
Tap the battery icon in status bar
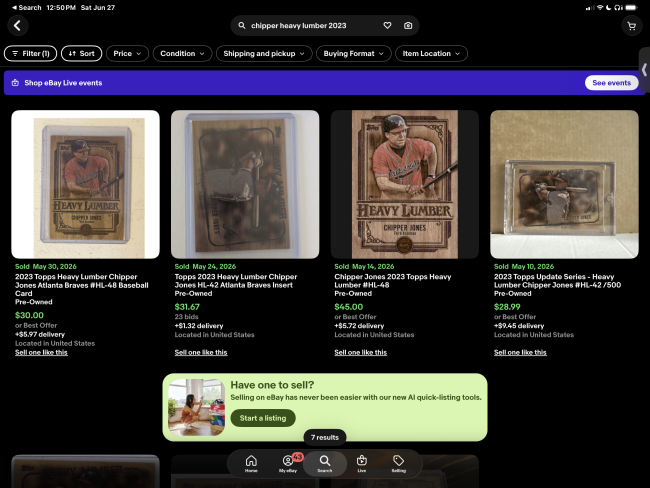coord(631,7)
